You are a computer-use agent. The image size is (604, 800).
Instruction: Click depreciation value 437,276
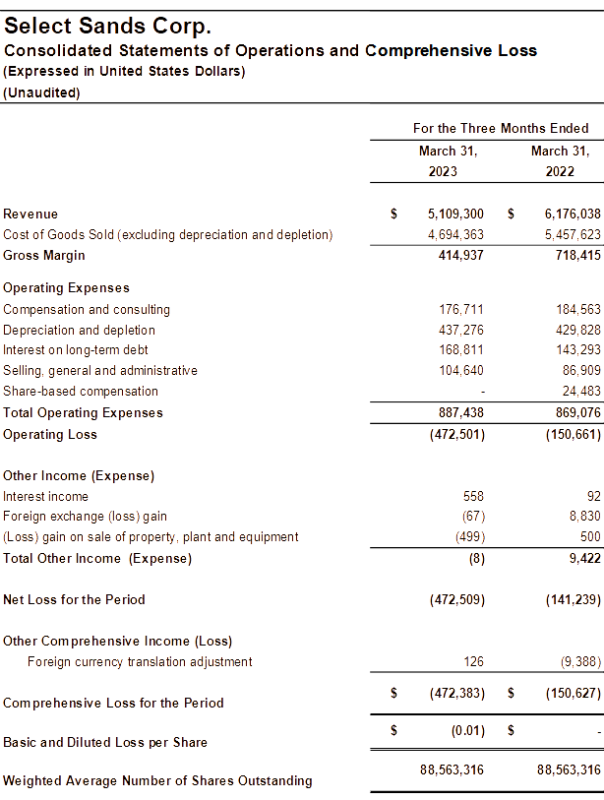(461, 330)
